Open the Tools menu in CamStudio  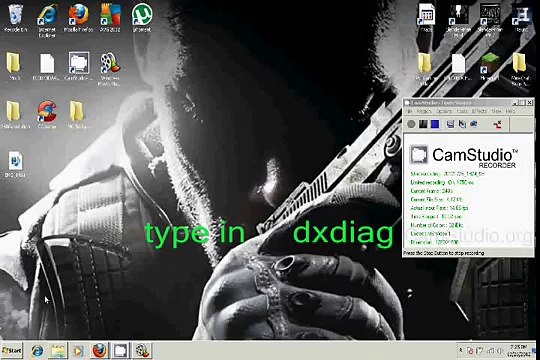tap(462, 111)
